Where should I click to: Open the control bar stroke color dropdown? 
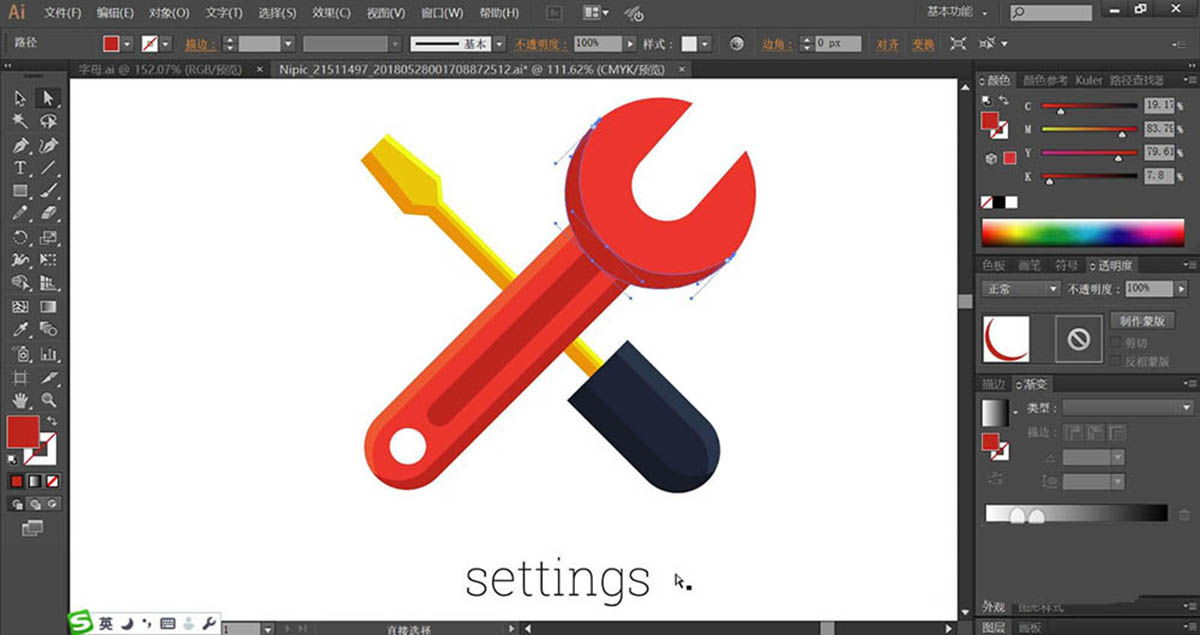point(165,44)
